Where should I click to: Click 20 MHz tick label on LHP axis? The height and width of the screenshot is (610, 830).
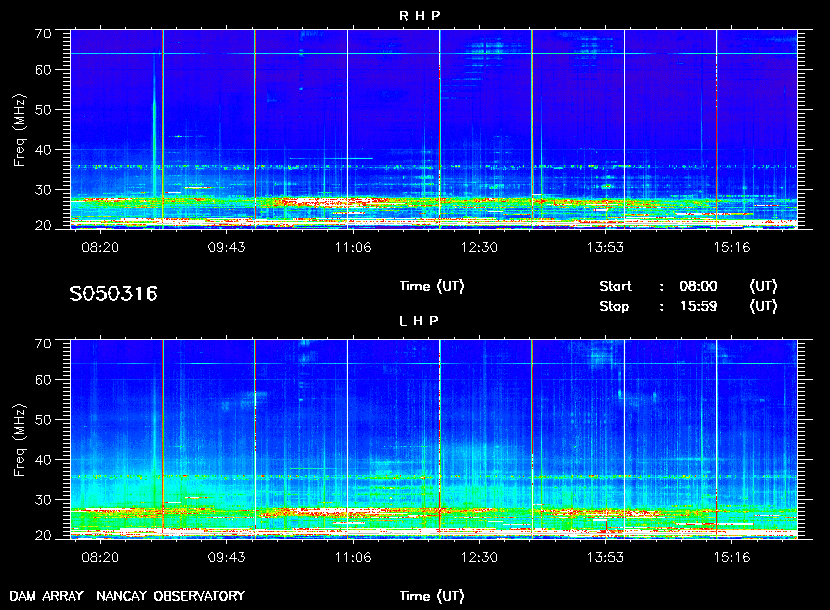(43, 535)
